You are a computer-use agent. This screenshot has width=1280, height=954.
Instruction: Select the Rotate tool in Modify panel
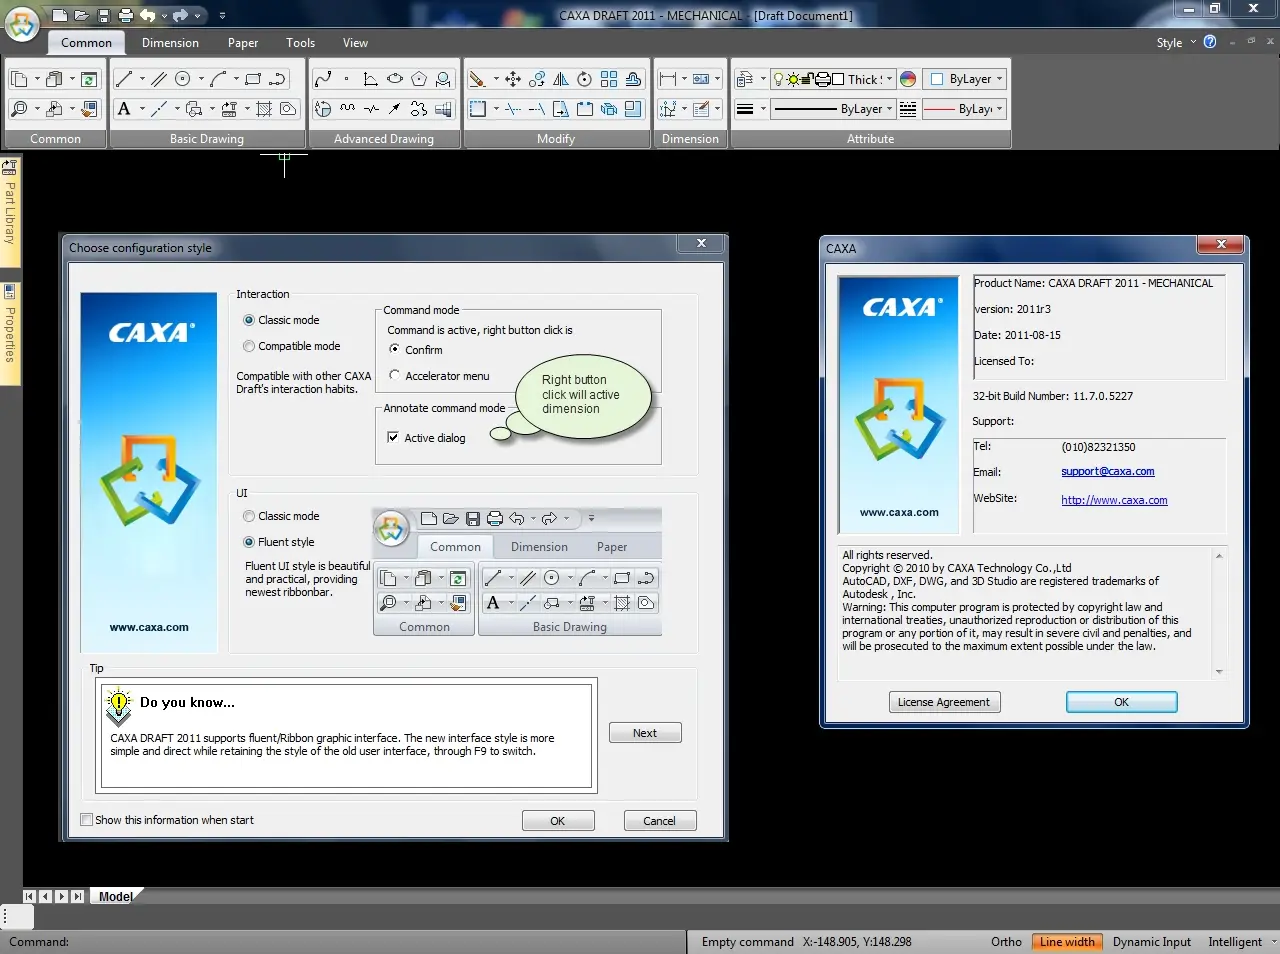pyautogui.click(x=585, y=79)
